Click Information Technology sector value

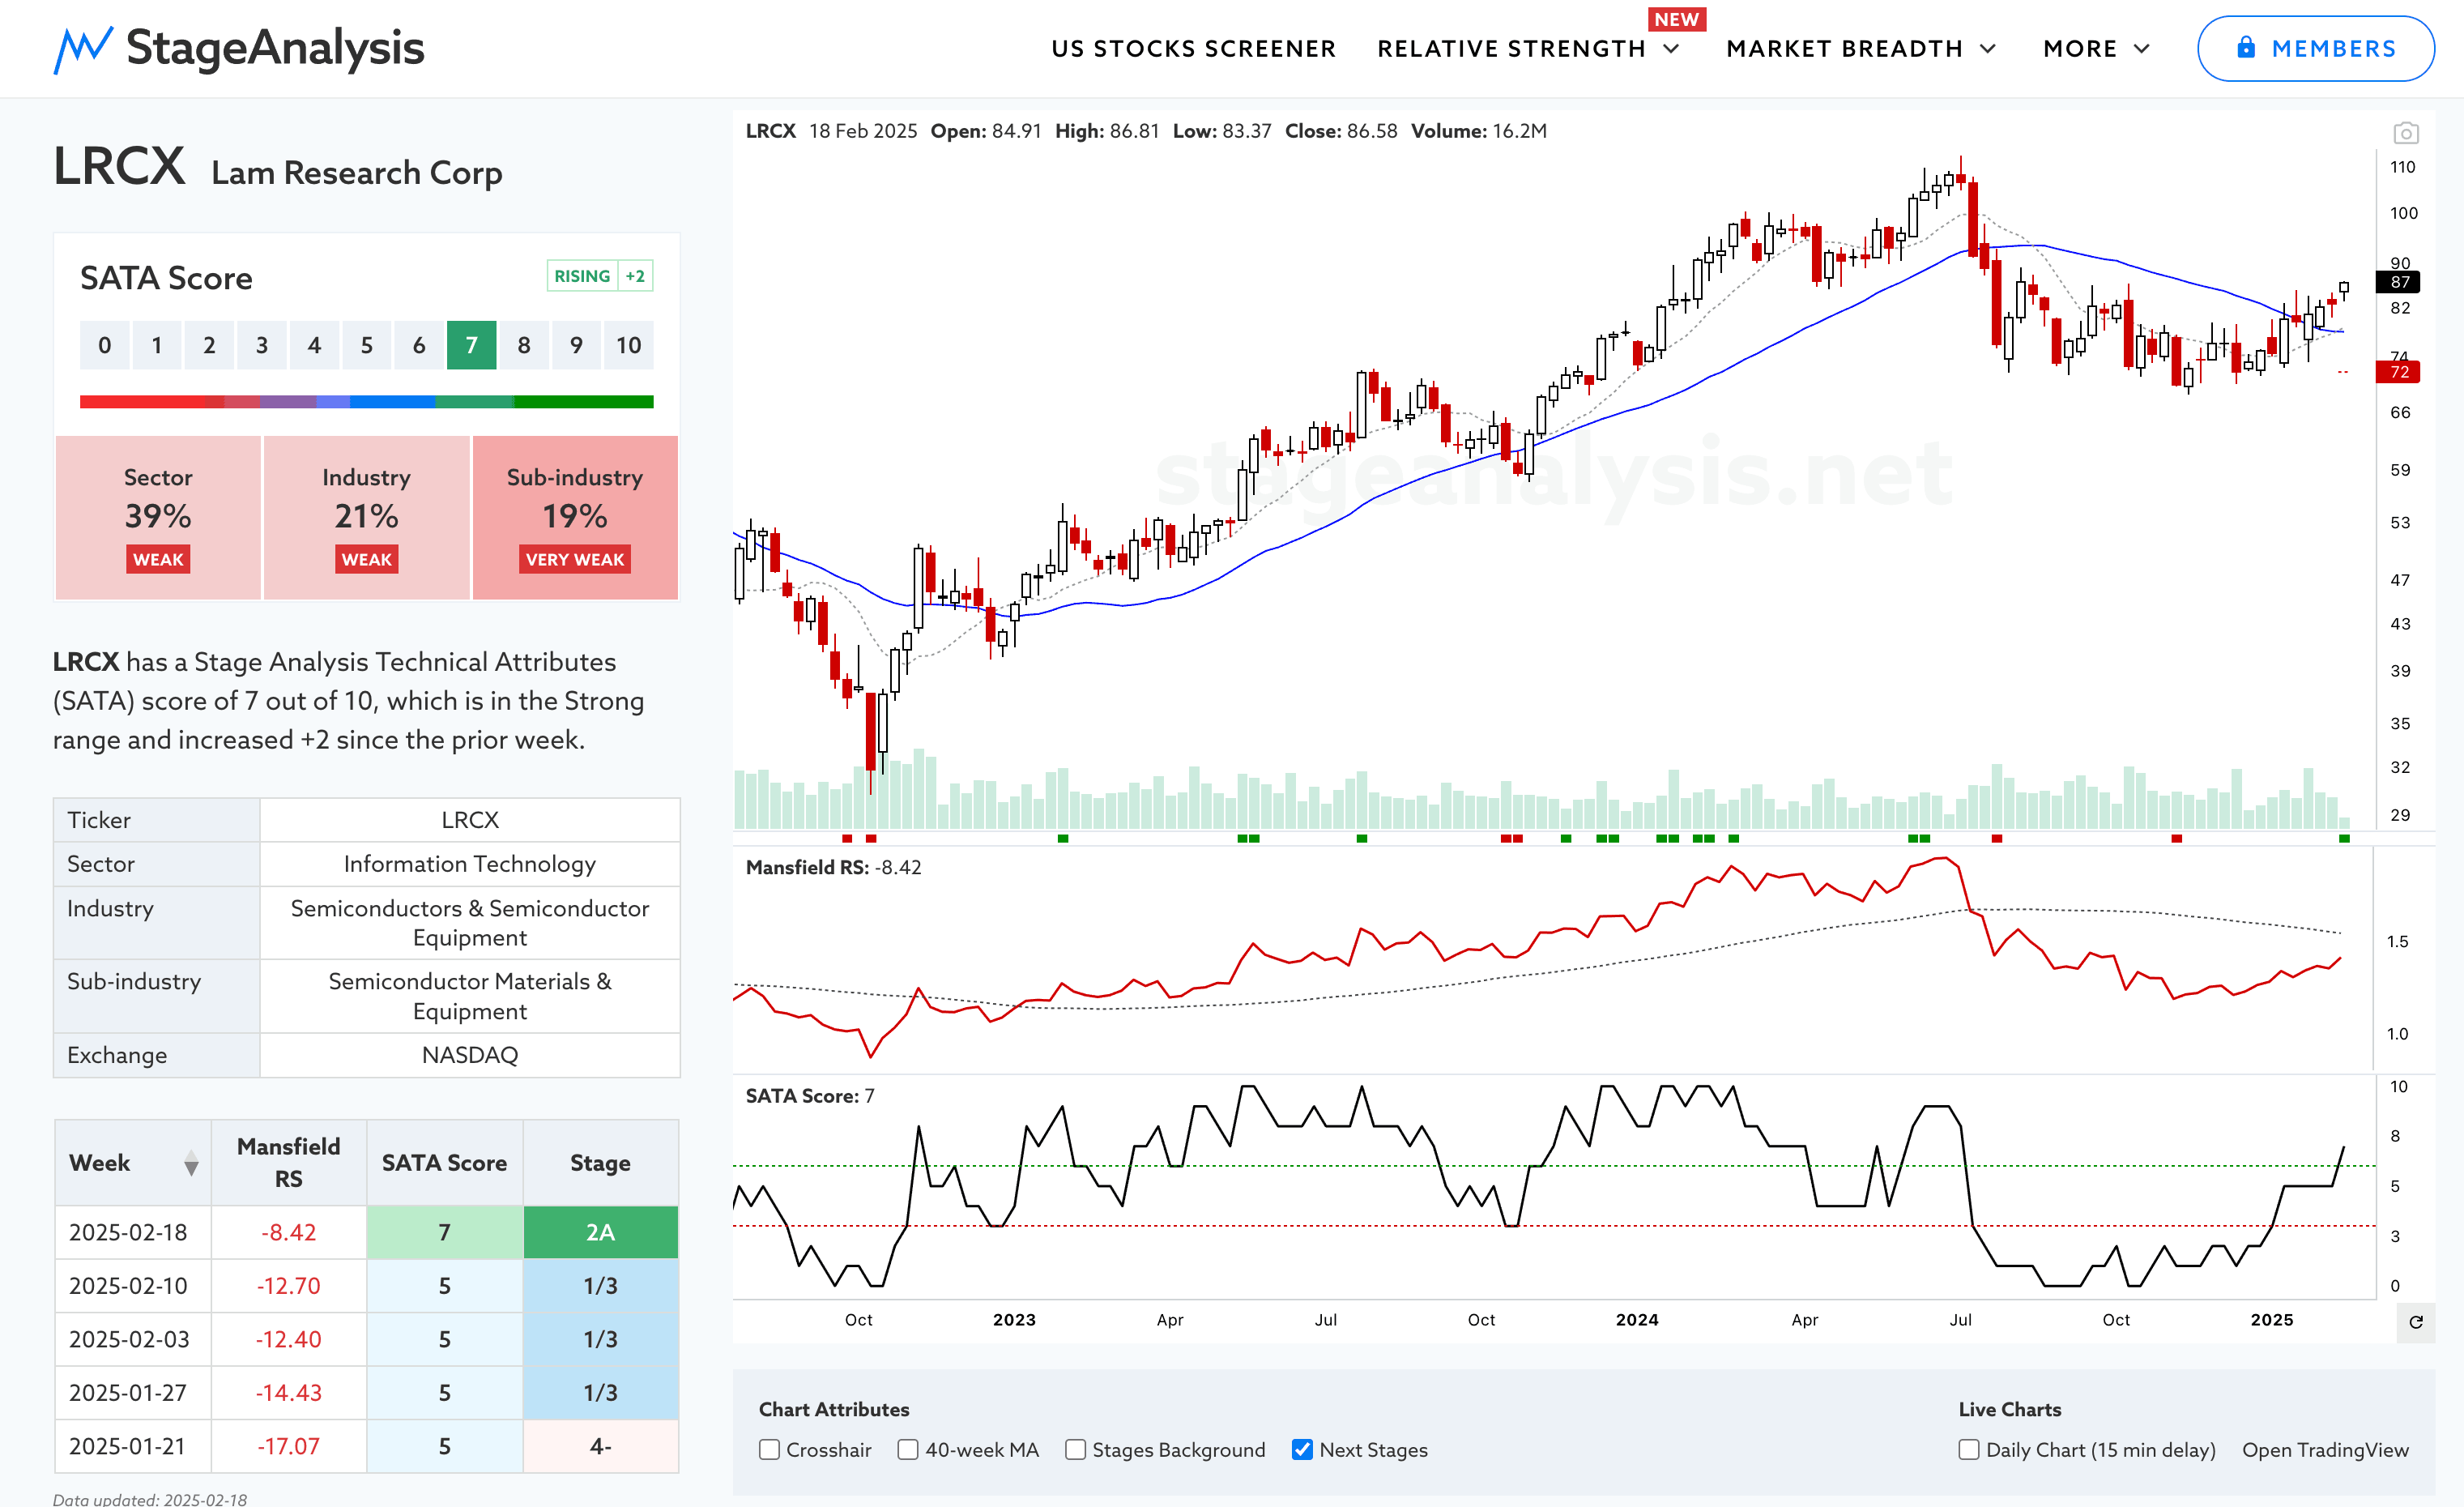[x=469, y=863]
